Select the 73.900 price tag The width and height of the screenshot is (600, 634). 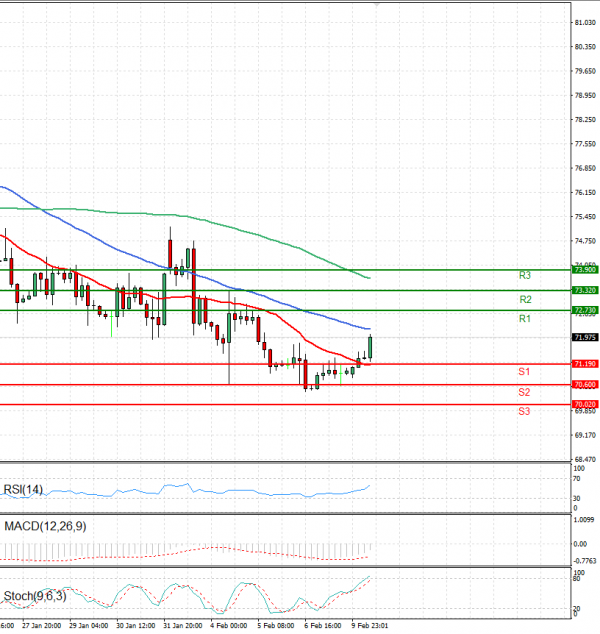click(585, 270)
